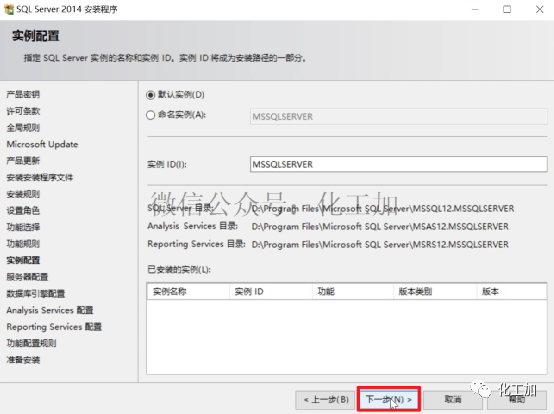Click the disabled named instance MSSQLSERVER field
The height and width of the screenshot is (414, 554).
pyautogui.click(x=399, y=117)
